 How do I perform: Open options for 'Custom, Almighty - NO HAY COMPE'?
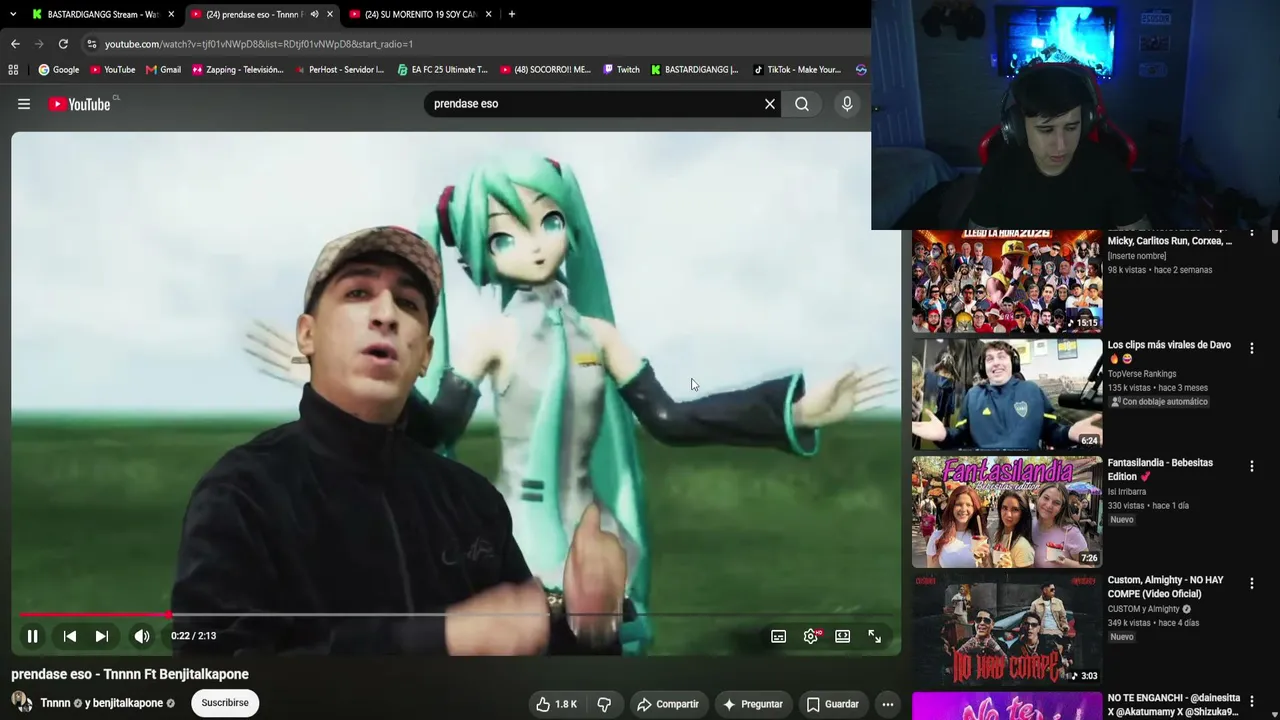(x=1251, y=584)
